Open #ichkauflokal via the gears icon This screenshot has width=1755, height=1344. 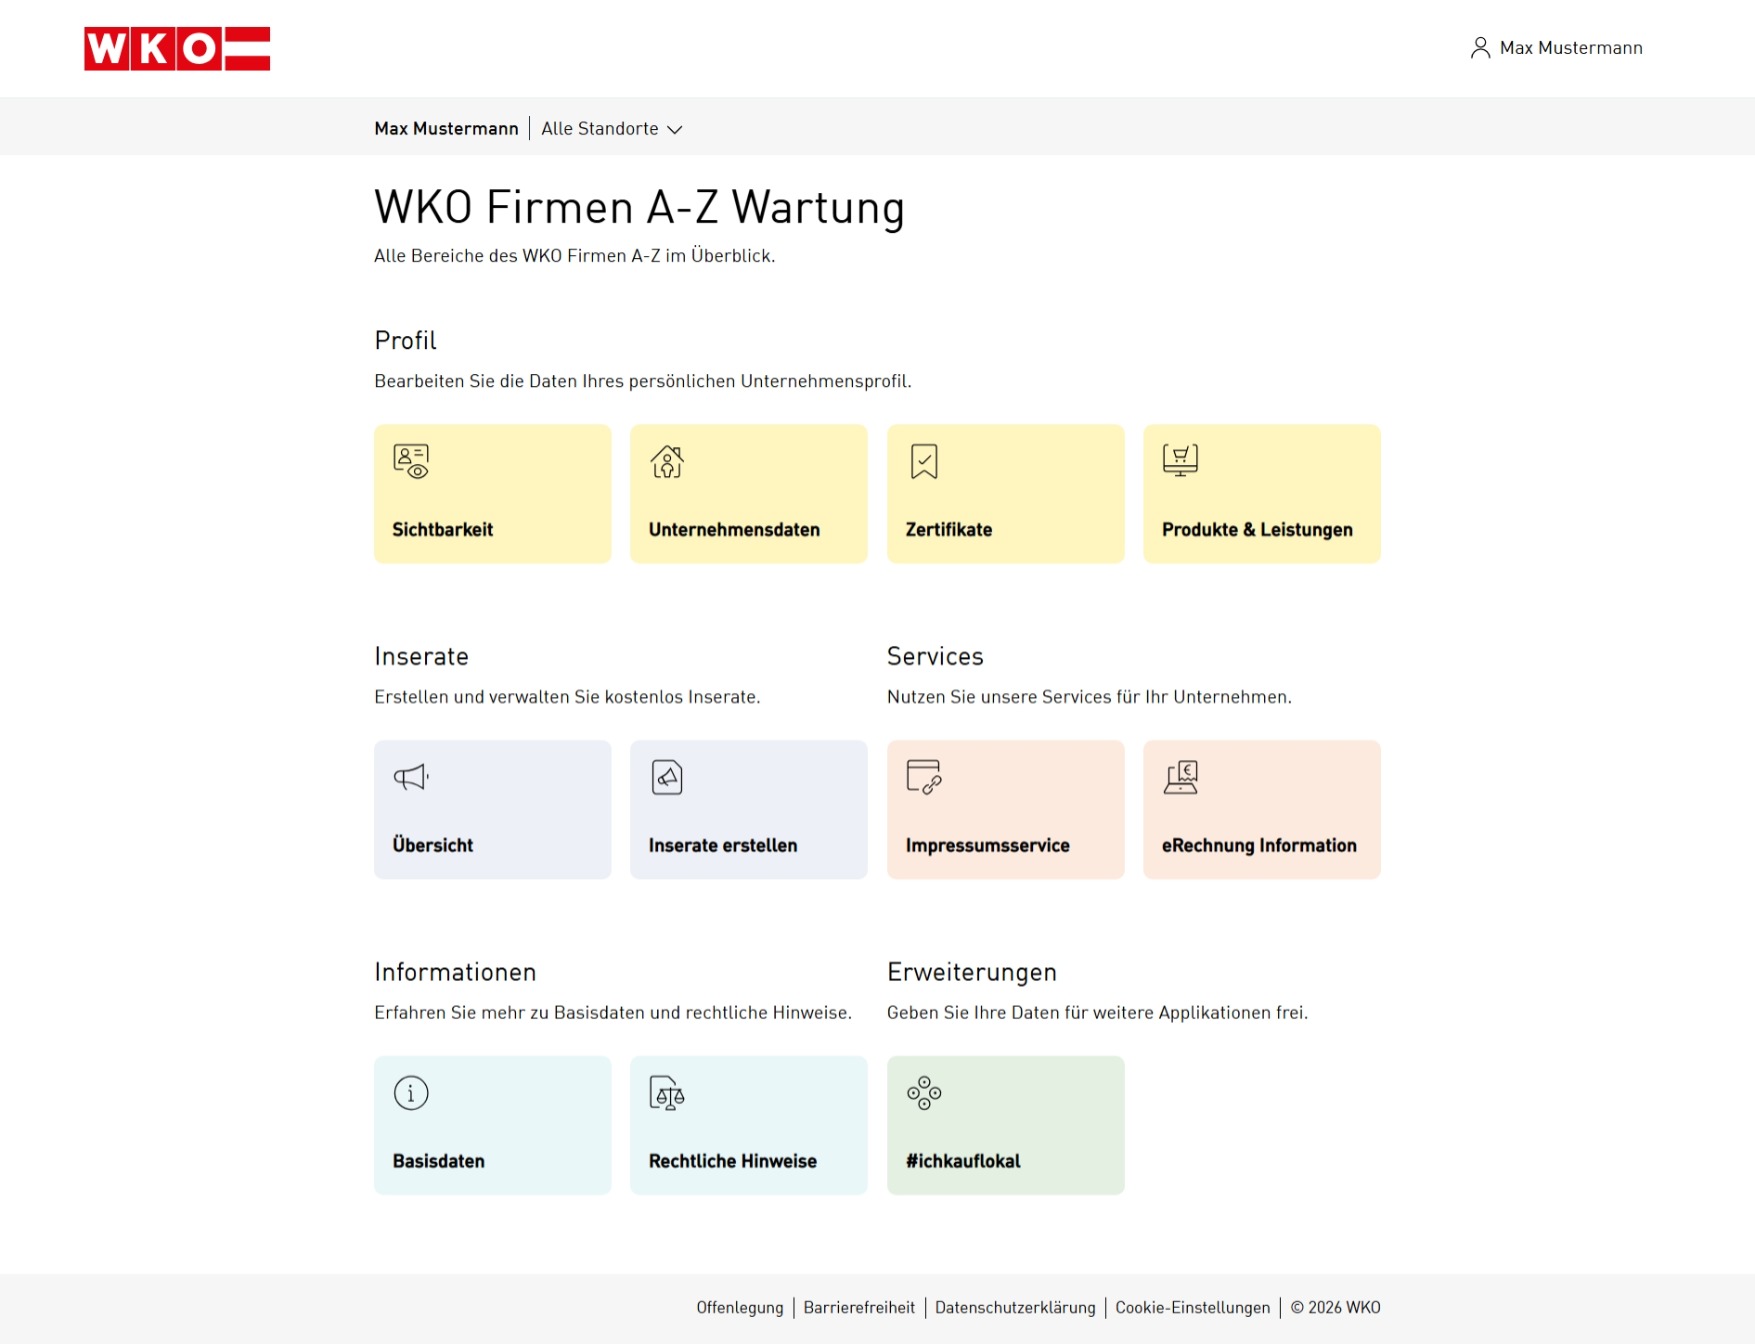pos(923,1093)
